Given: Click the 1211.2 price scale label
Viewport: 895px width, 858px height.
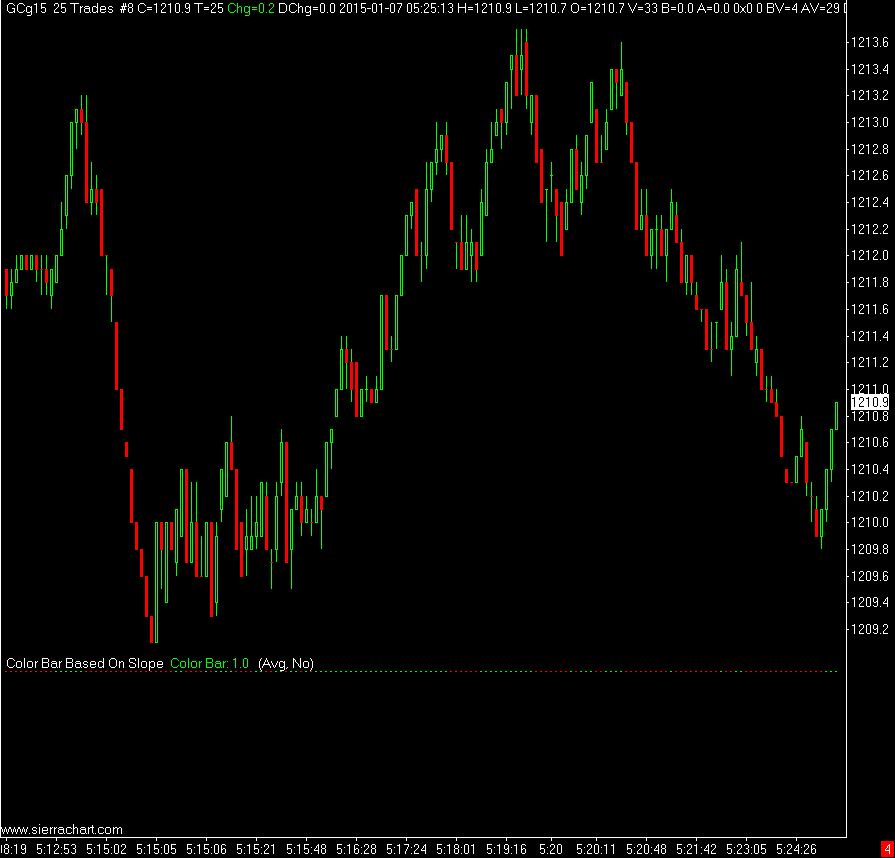Looking at the screenshot, I should pyautogui.click(x=870, y=362).
